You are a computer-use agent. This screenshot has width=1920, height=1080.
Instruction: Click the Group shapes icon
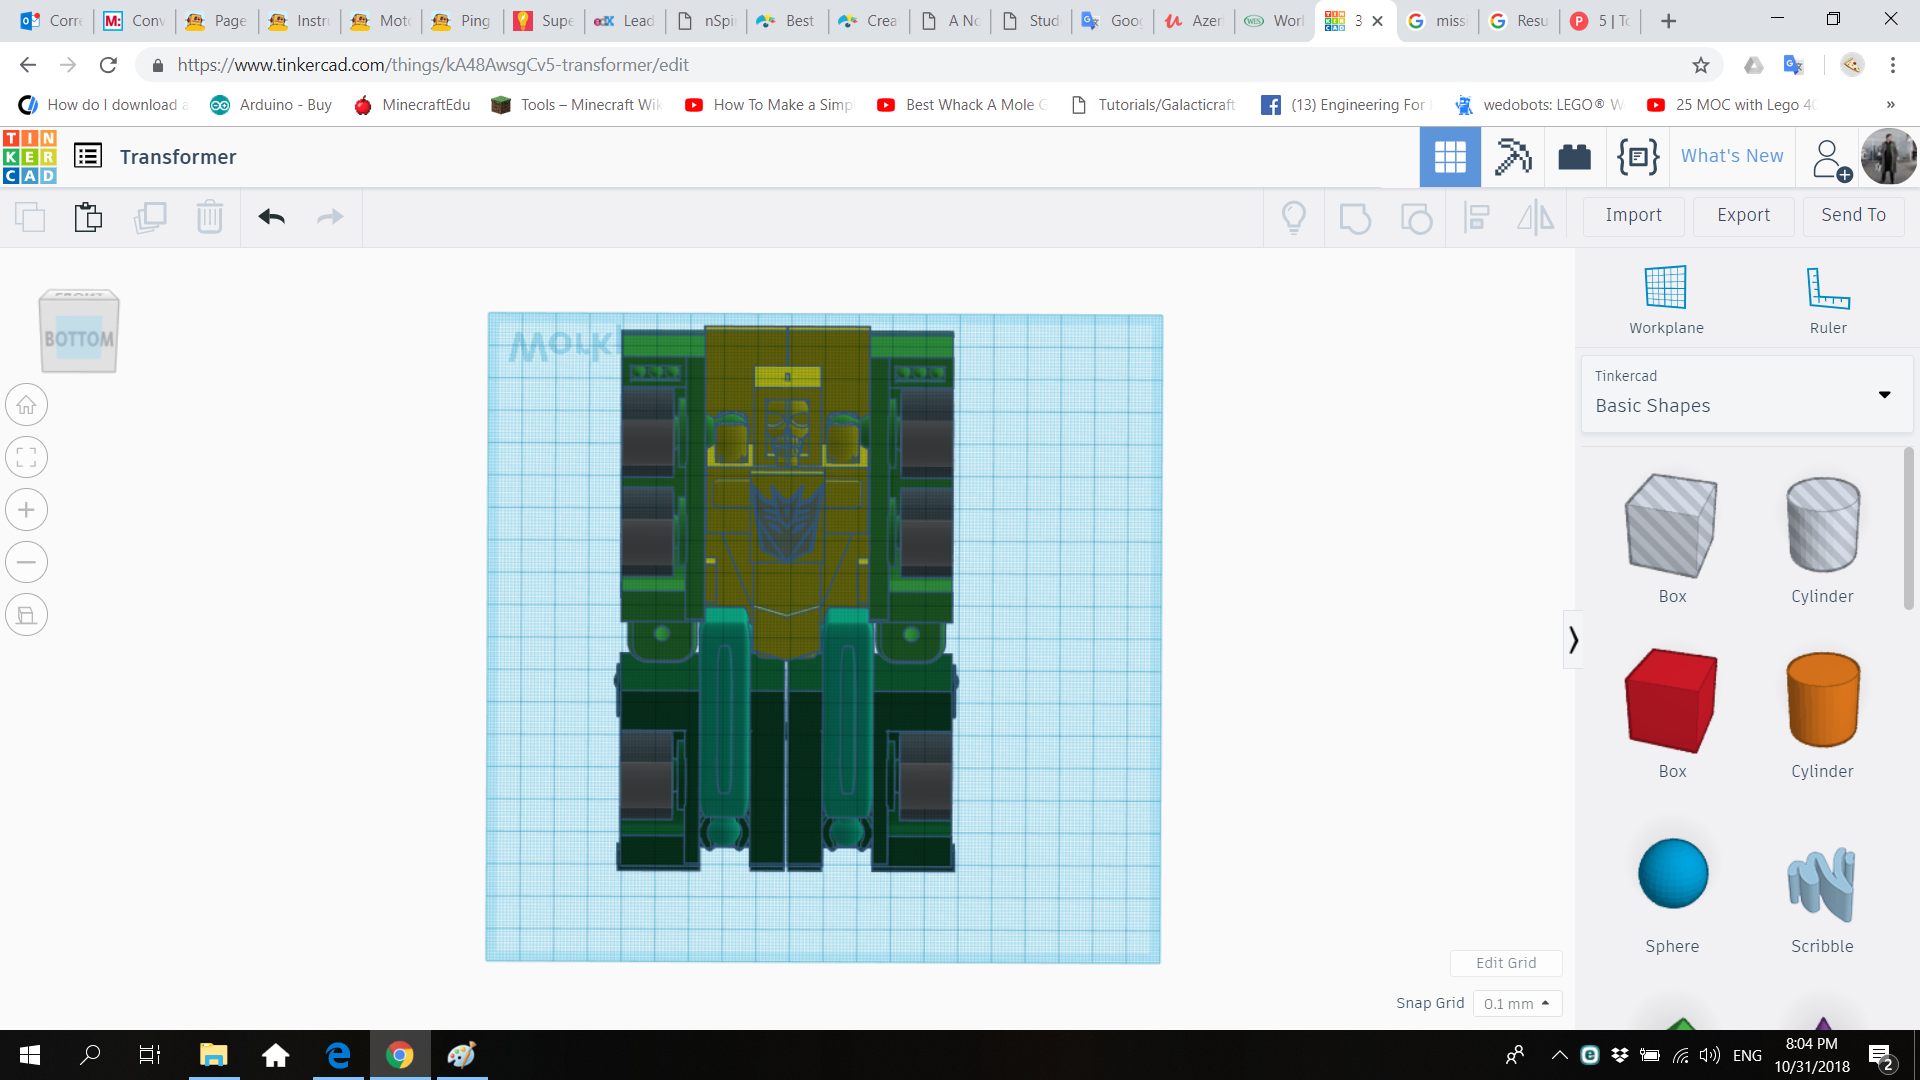1355,217
